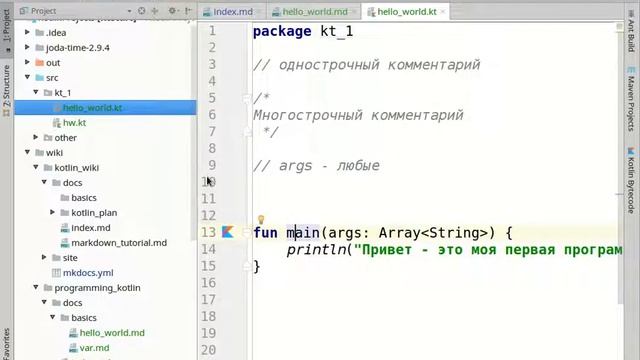640x360 pixels.
Task: Open the Ant Build side panel
Action: click(631, 31)
